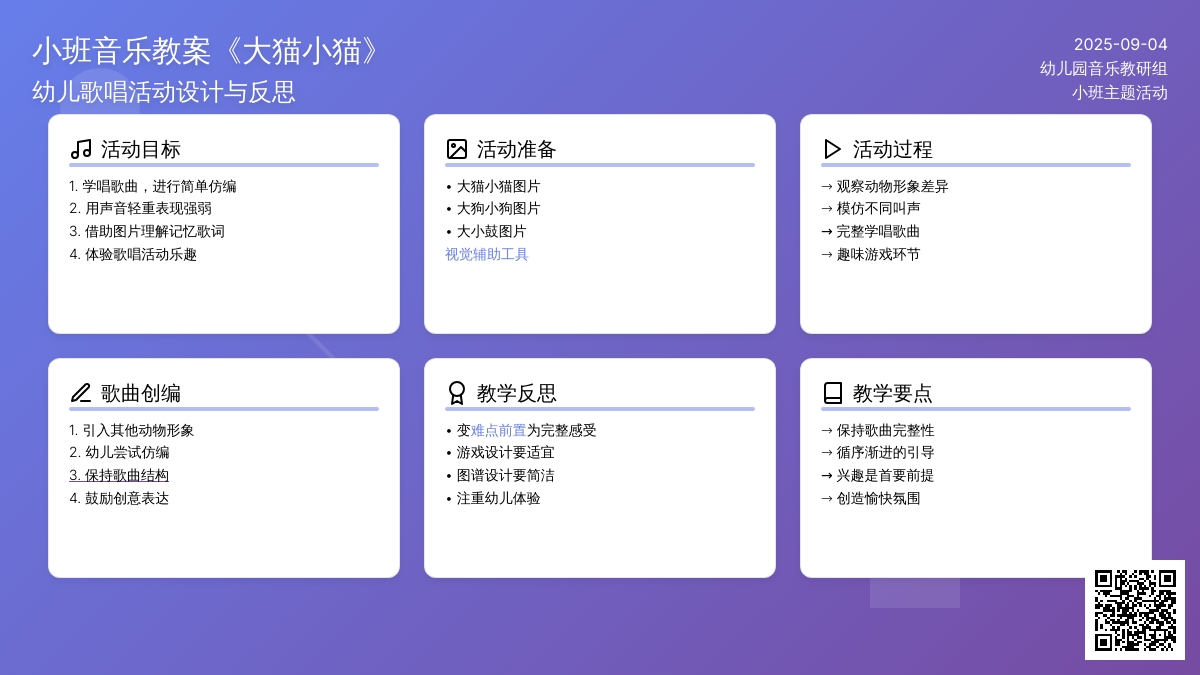Click the bullet 大小鼓图片
1200x675 pixels.
(486, 230)
